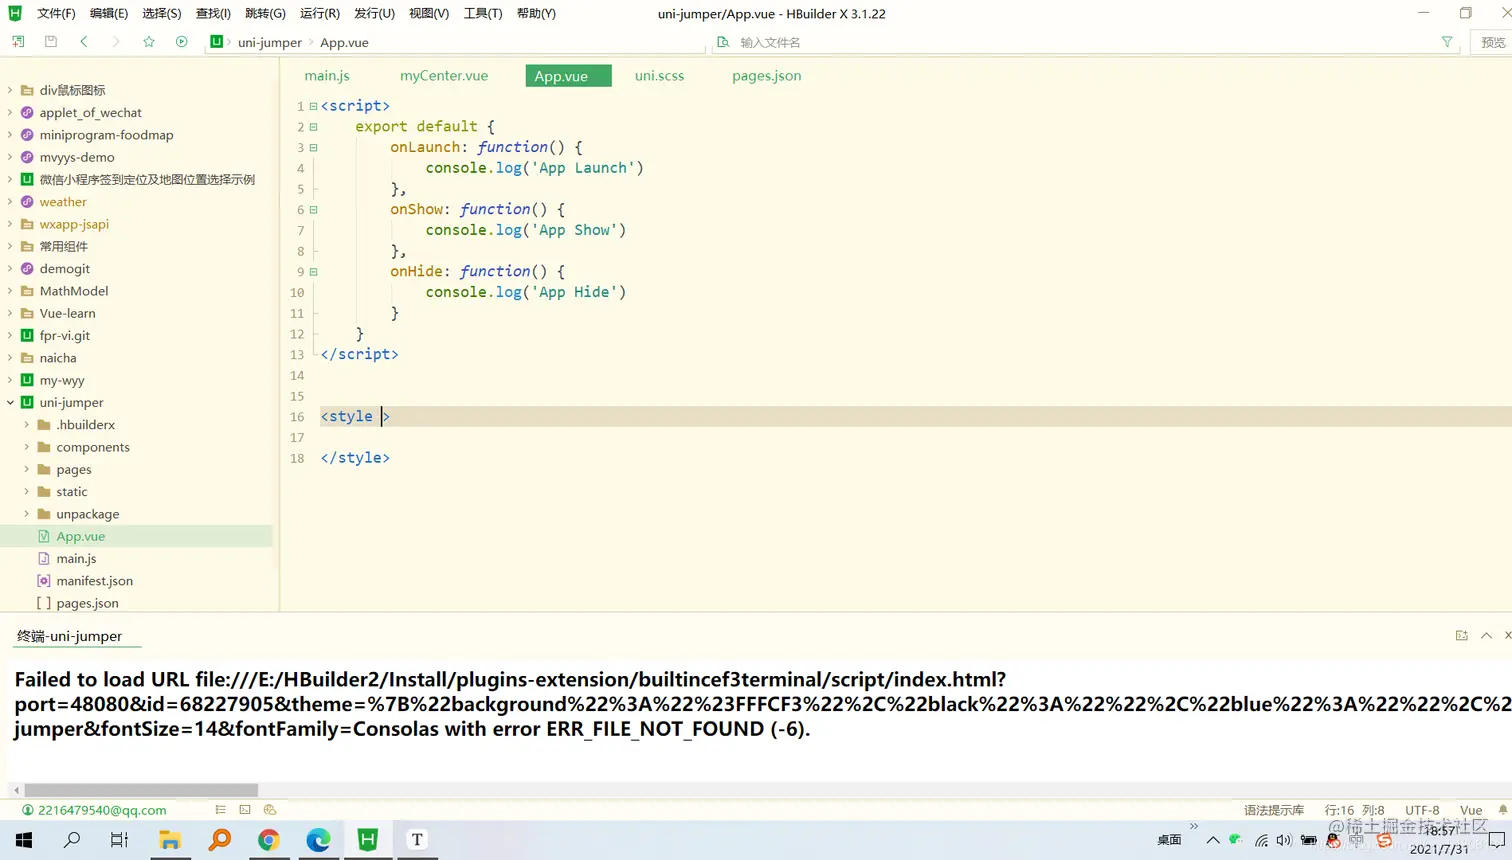The image size is (1512, 860).
Task: Click the HBuilder X logo icon
Action: (x=15, y=13)
